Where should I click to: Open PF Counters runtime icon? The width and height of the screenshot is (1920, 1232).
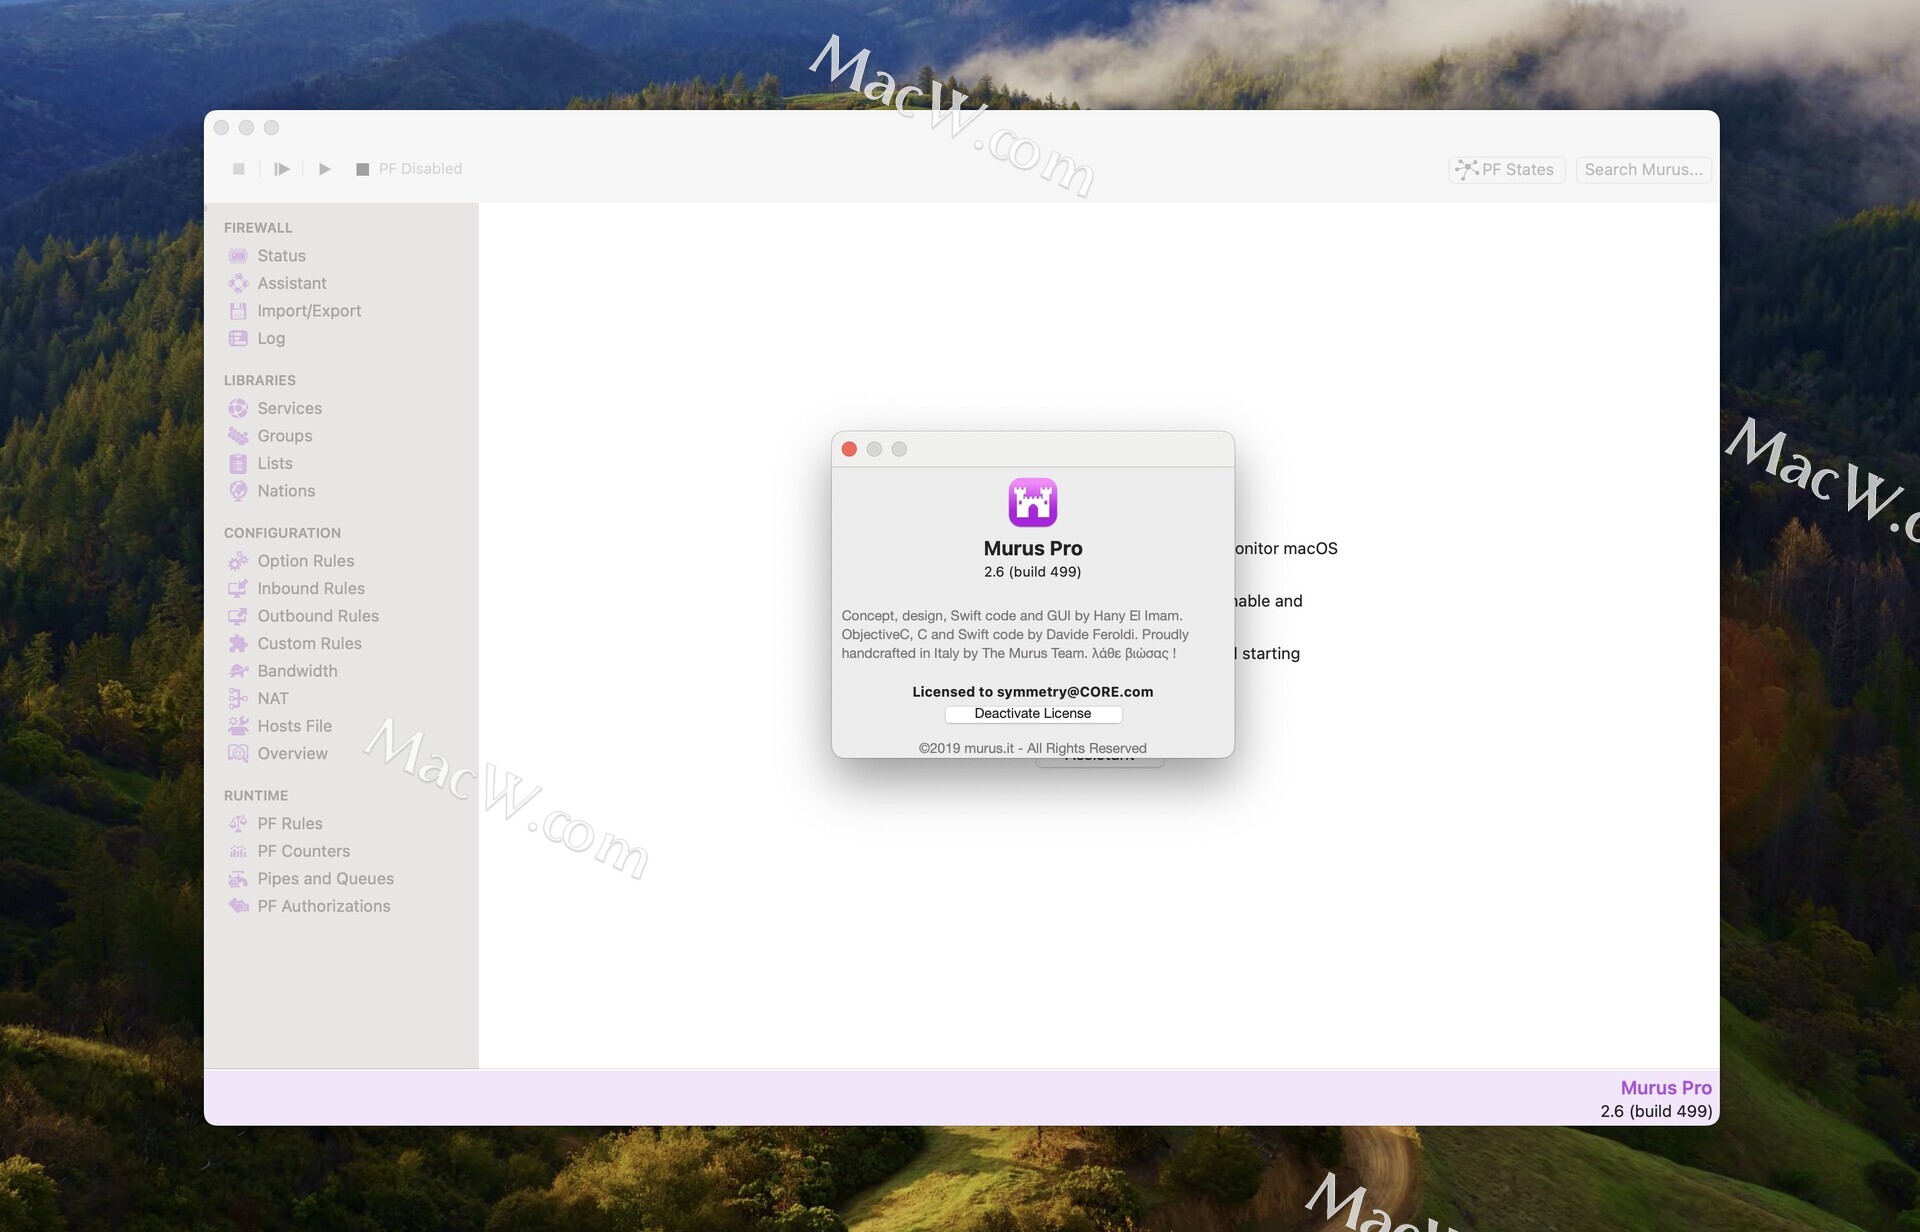point(238,851)
